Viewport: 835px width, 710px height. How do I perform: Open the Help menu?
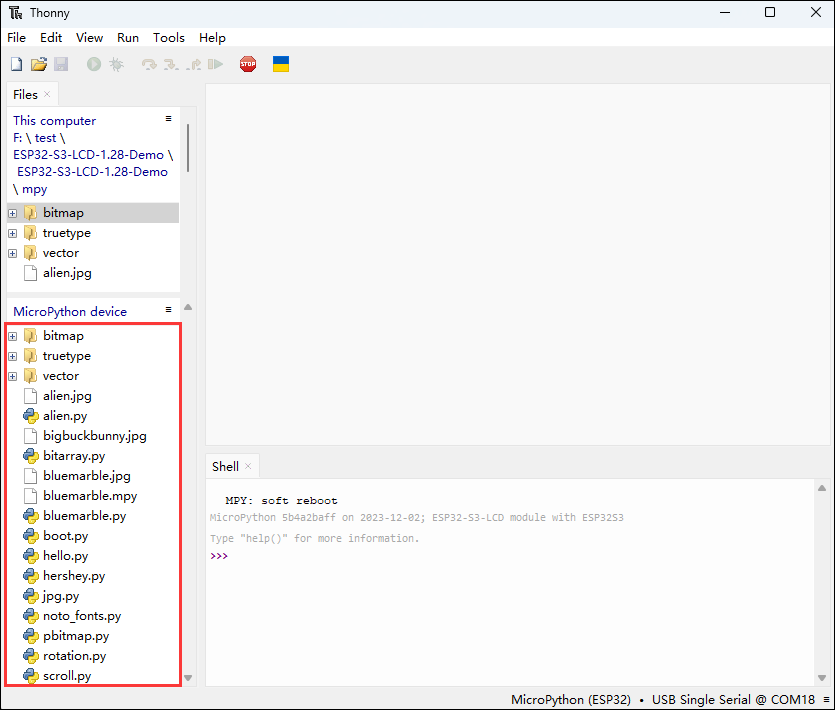click(x=212, y=38)
